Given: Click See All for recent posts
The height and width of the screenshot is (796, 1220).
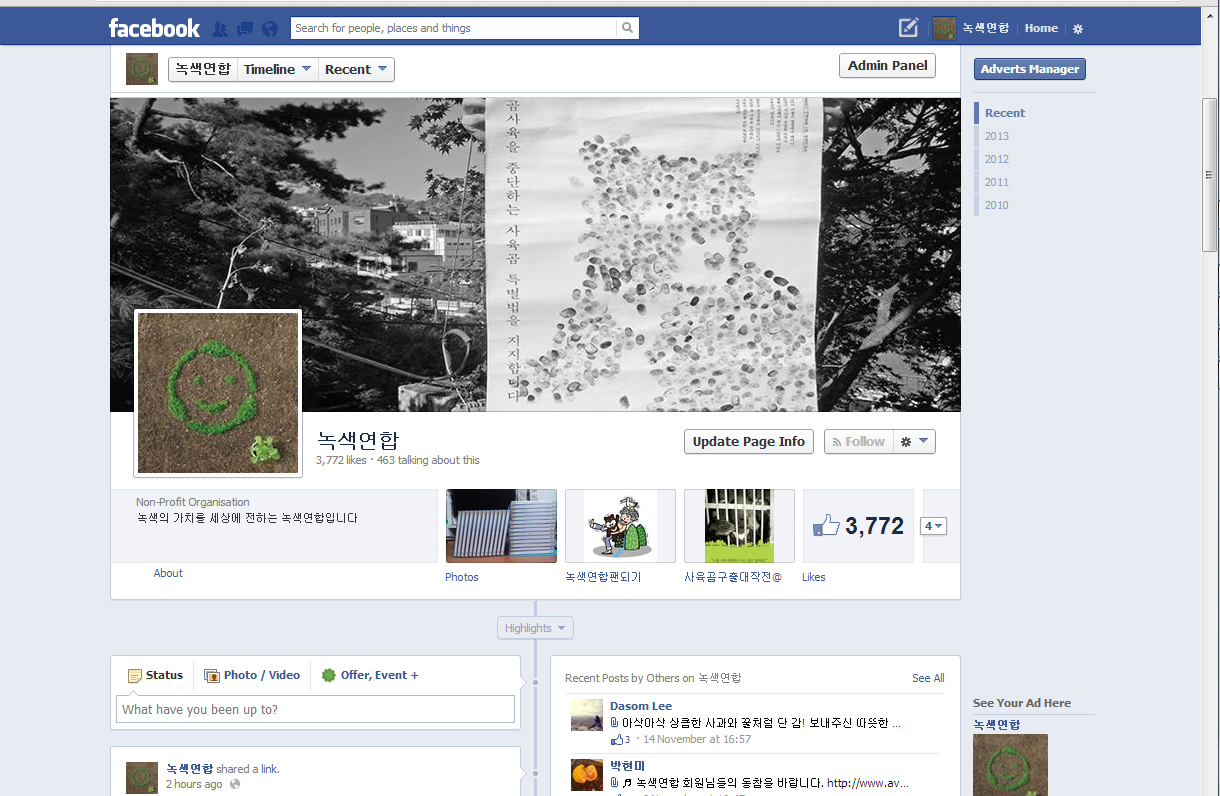Looking at the screenshot, I should pos(928,678).
